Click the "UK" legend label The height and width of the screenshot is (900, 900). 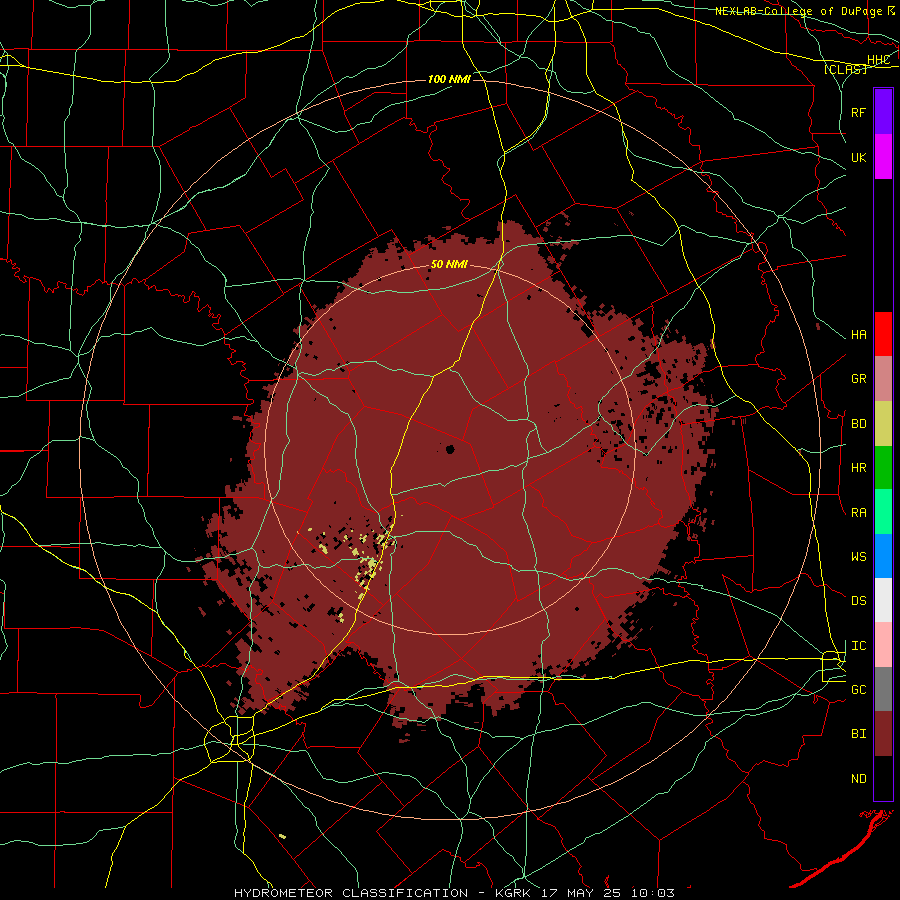pyautogui.click(x=858, y=157)
